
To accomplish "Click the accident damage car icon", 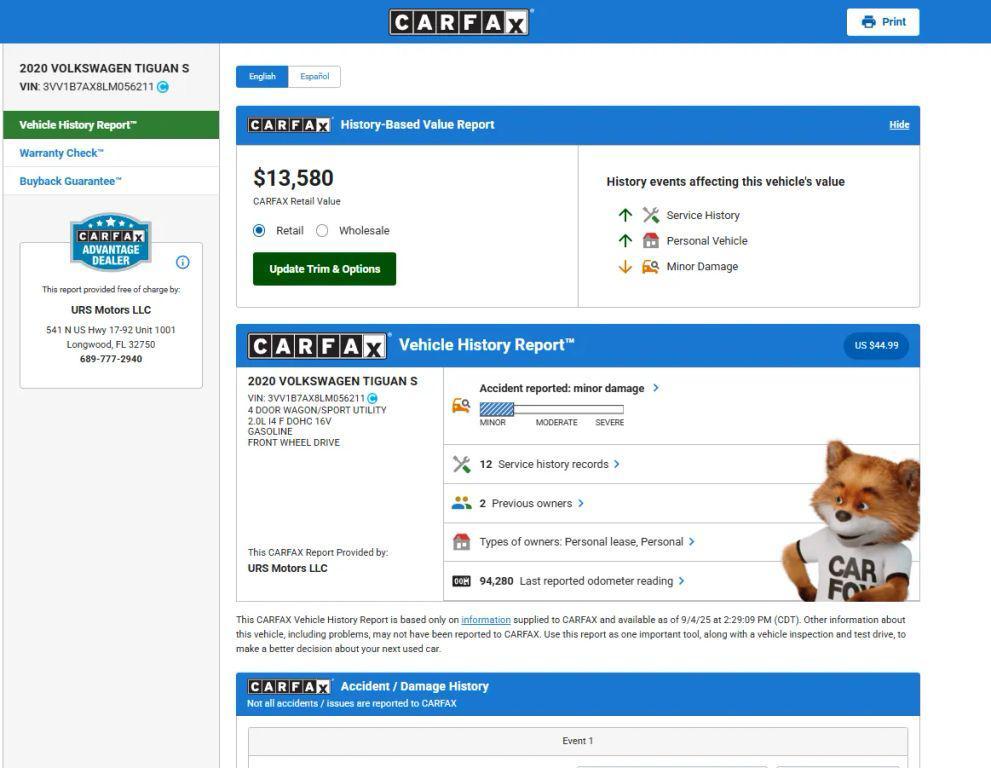I will [461, 405].
